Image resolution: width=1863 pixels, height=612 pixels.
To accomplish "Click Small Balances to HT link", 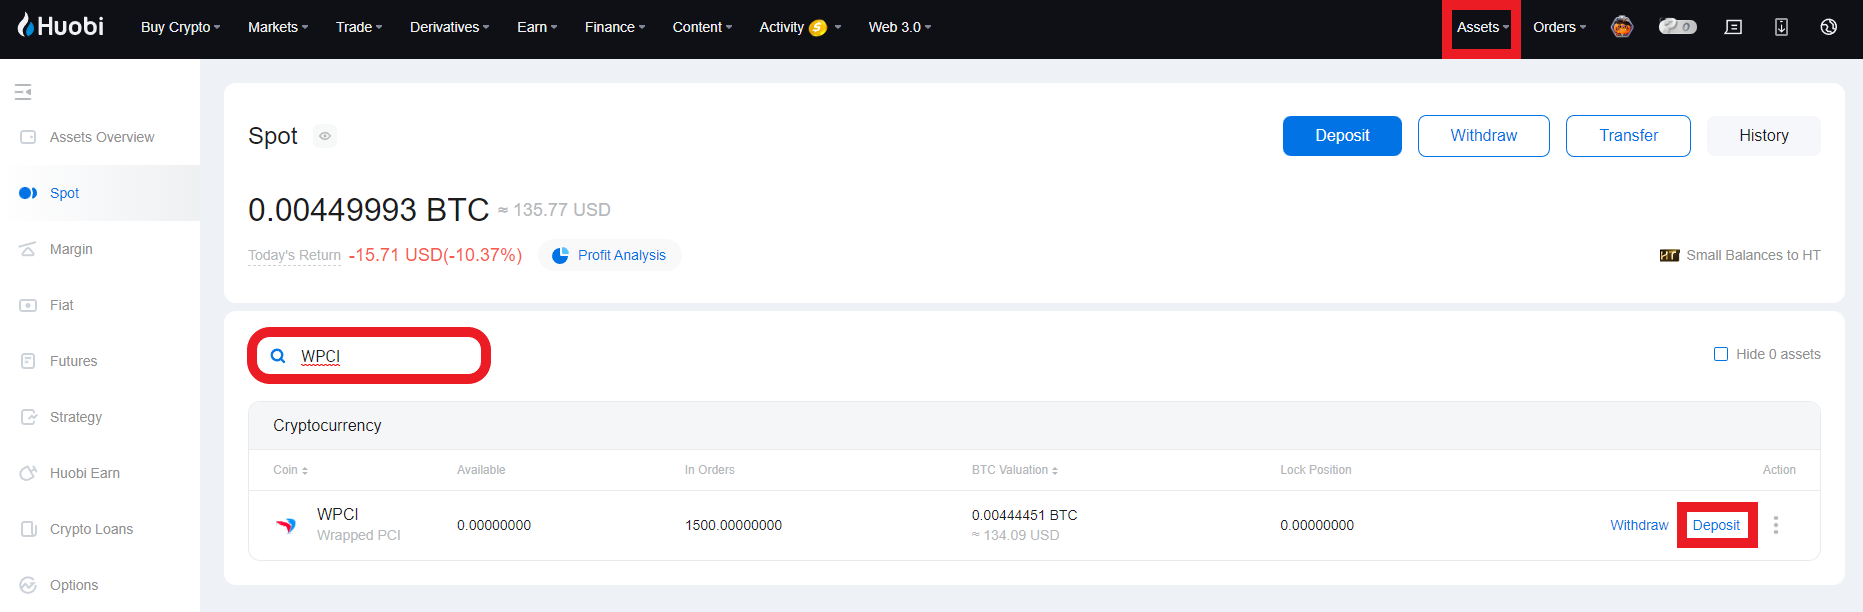I will point(1753,255).
